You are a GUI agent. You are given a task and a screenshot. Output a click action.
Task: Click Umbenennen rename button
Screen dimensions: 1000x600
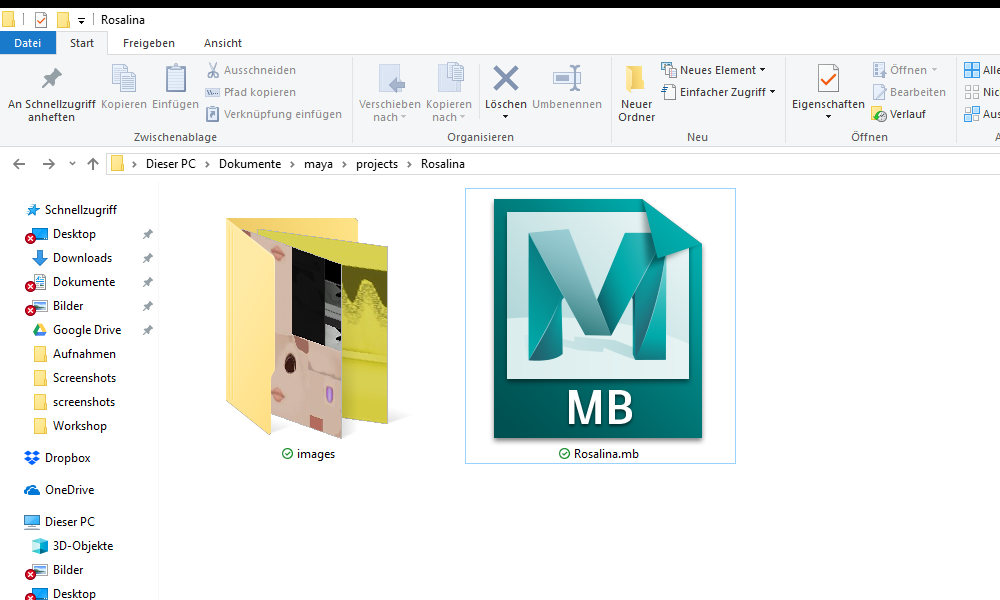(567, 87)
